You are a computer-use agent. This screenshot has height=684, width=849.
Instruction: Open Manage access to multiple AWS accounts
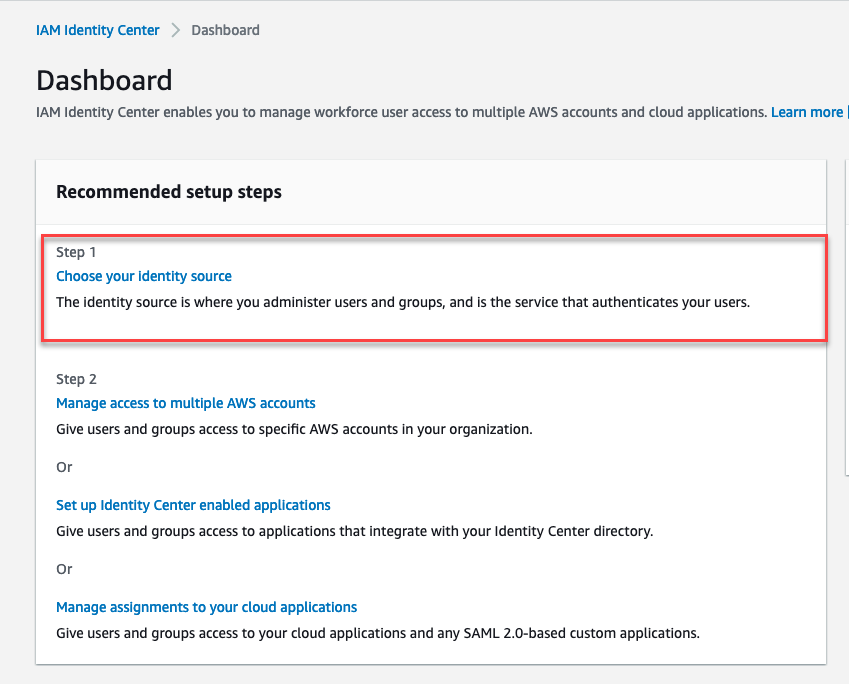pyautogui.click(x=185, y=403)
